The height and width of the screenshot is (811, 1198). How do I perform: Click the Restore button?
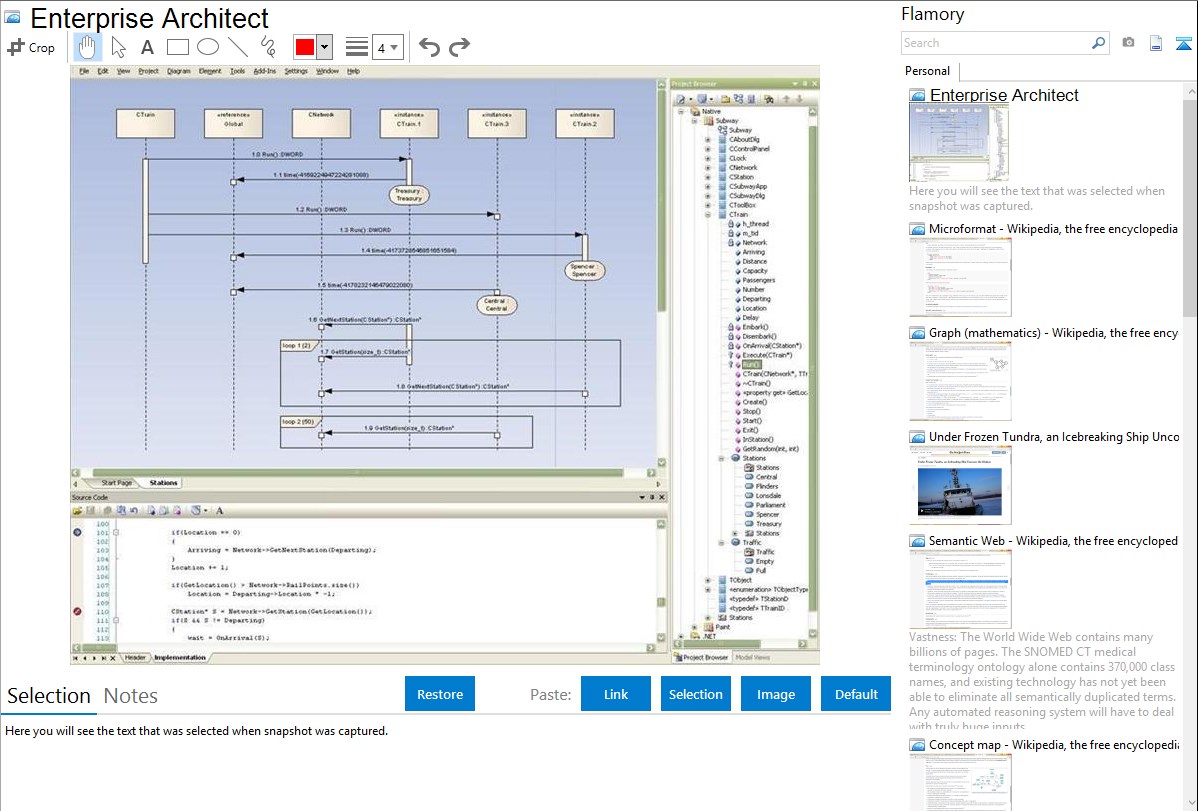[440, 694]
